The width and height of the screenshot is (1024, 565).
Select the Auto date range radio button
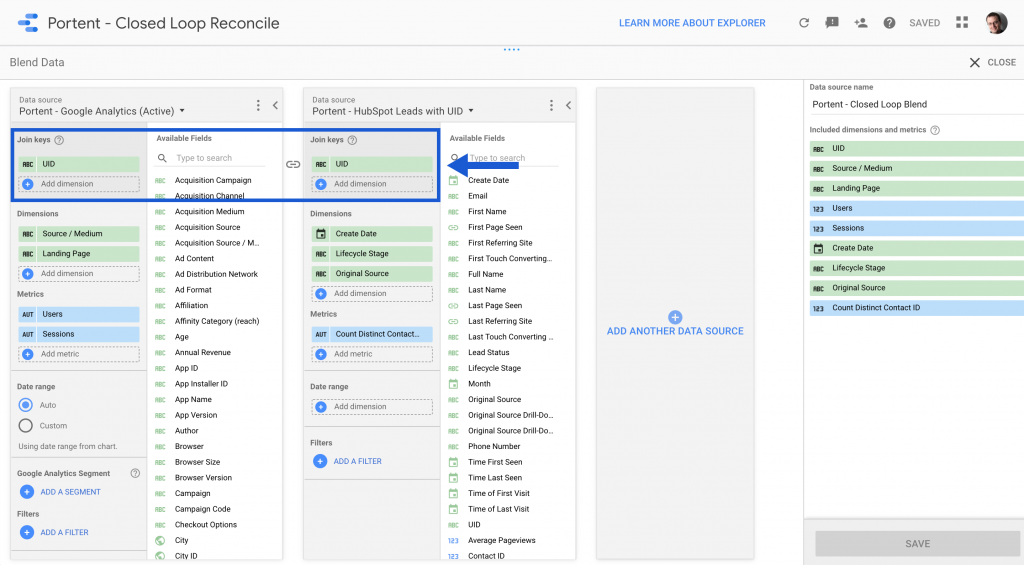pyautogui.click(x=25, y=405)
